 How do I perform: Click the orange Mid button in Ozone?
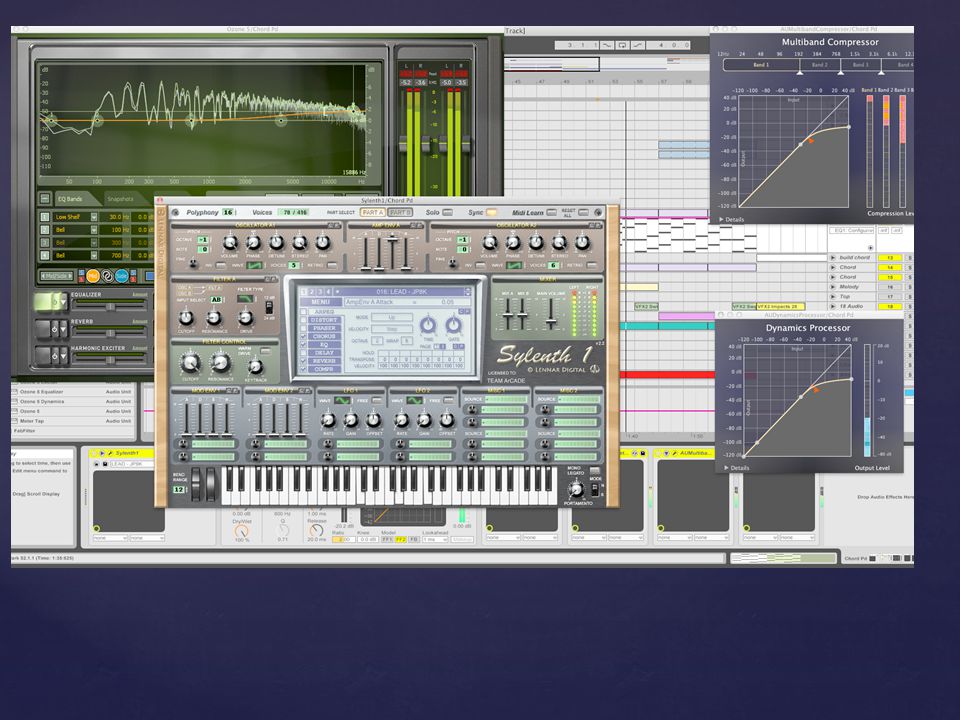[92, 276]
